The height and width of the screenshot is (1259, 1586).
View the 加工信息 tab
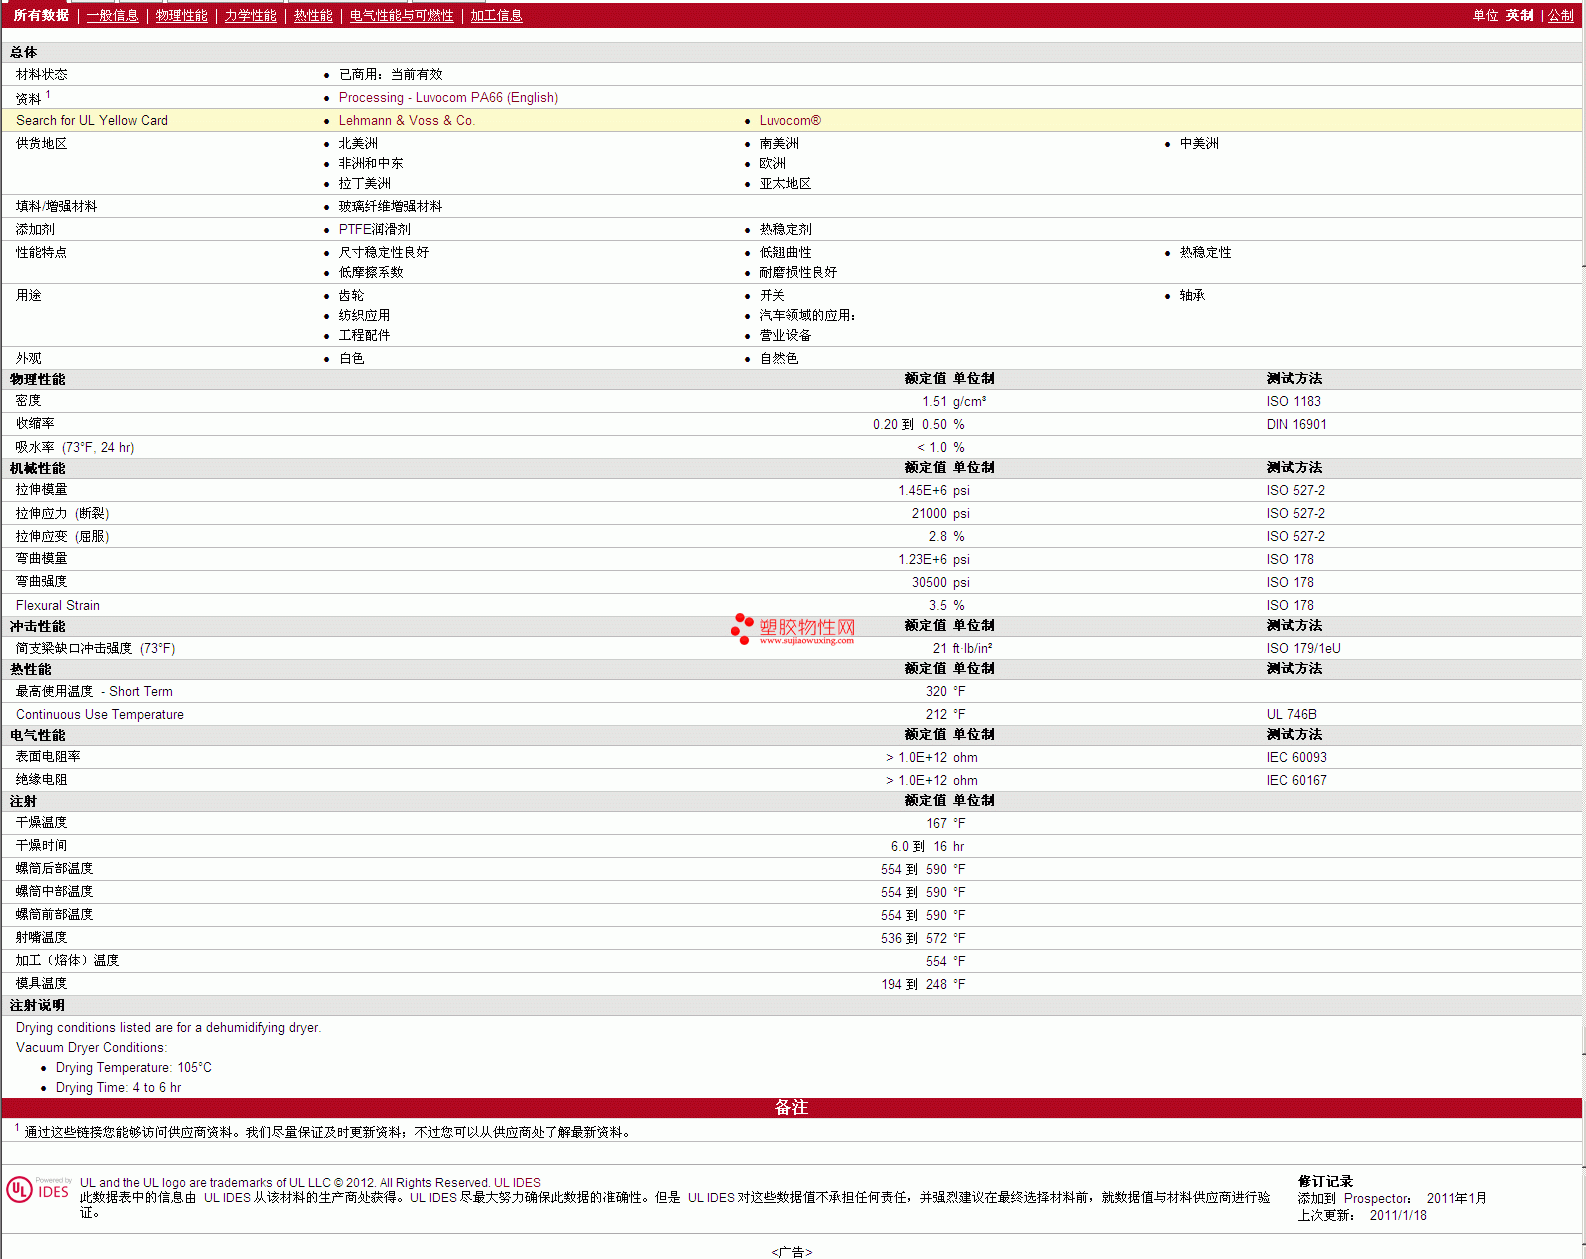(x=496, y=16)
